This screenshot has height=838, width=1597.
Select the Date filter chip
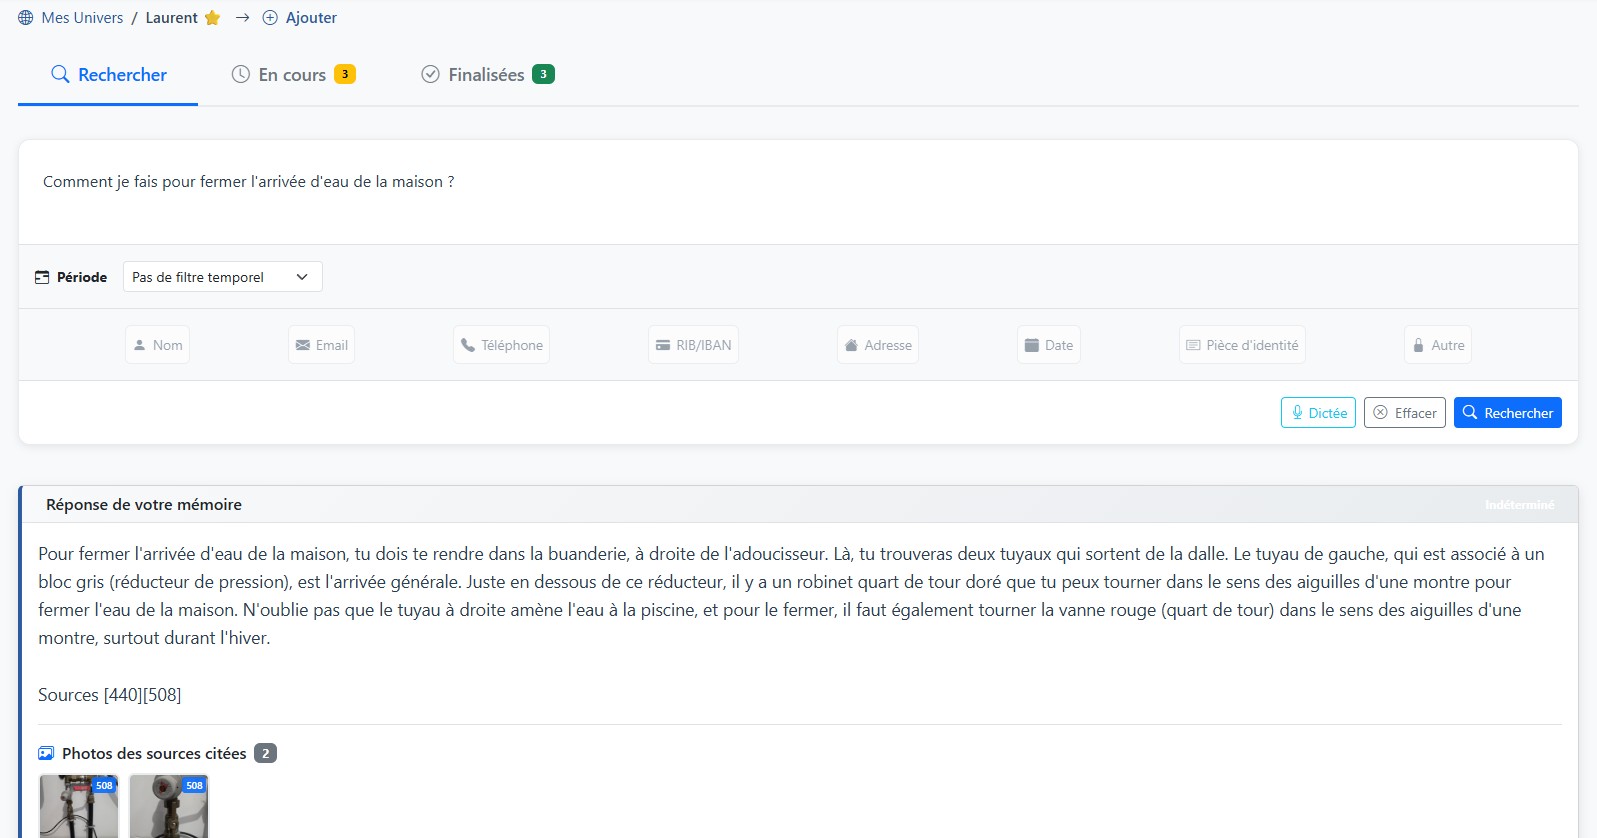[x=1048, y=345]
